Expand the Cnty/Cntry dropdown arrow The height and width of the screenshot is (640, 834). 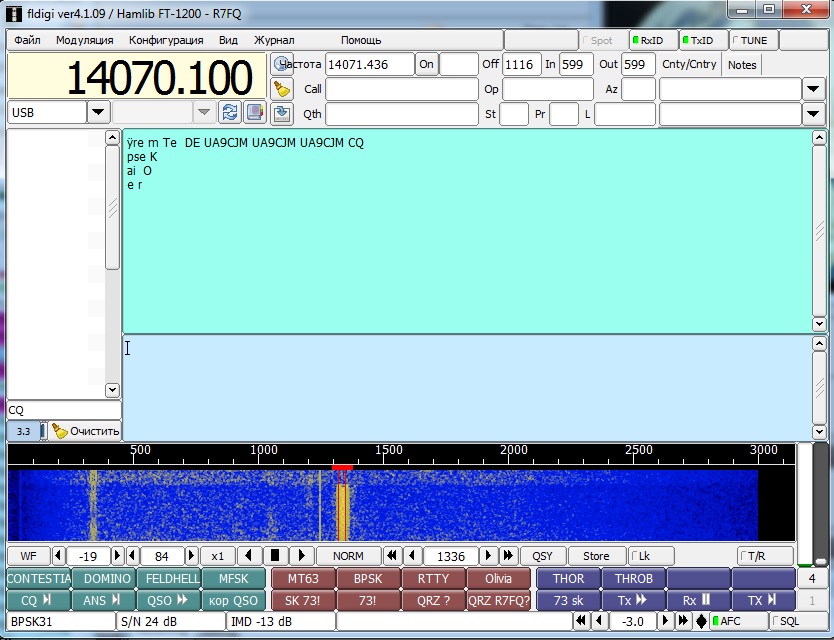tap(813, 89)
